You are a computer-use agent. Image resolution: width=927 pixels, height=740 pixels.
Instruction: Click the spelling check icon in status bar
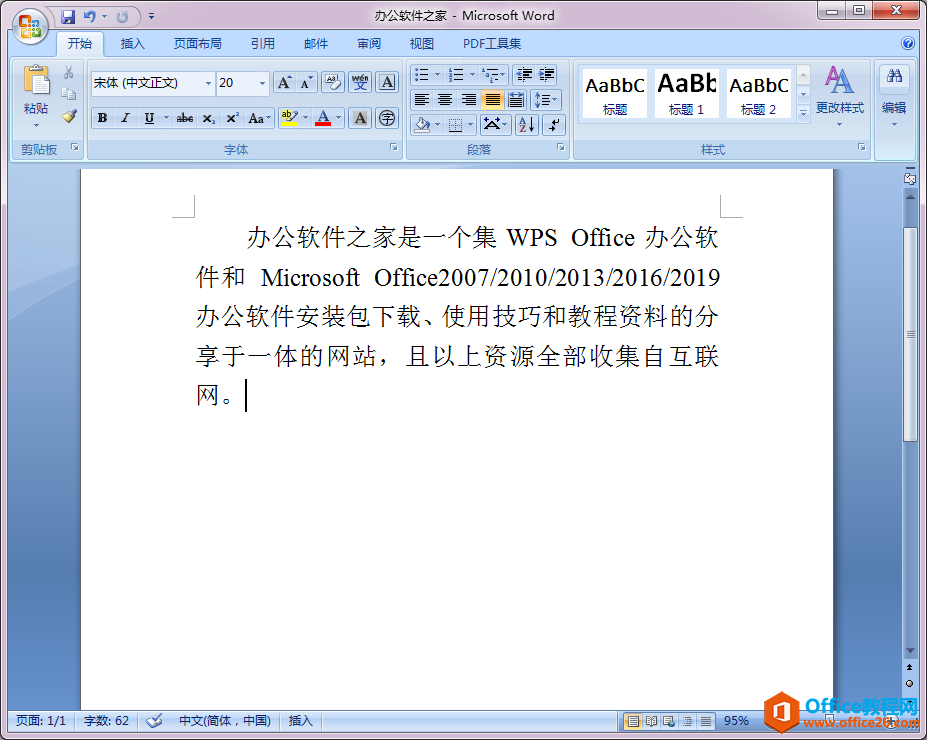[x=154, y=720]
